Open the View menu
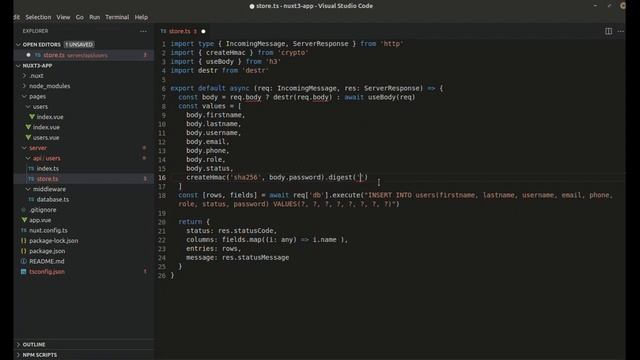Image resolution: width=640 pixels, height=360 pixels. [x=63, y=17]
